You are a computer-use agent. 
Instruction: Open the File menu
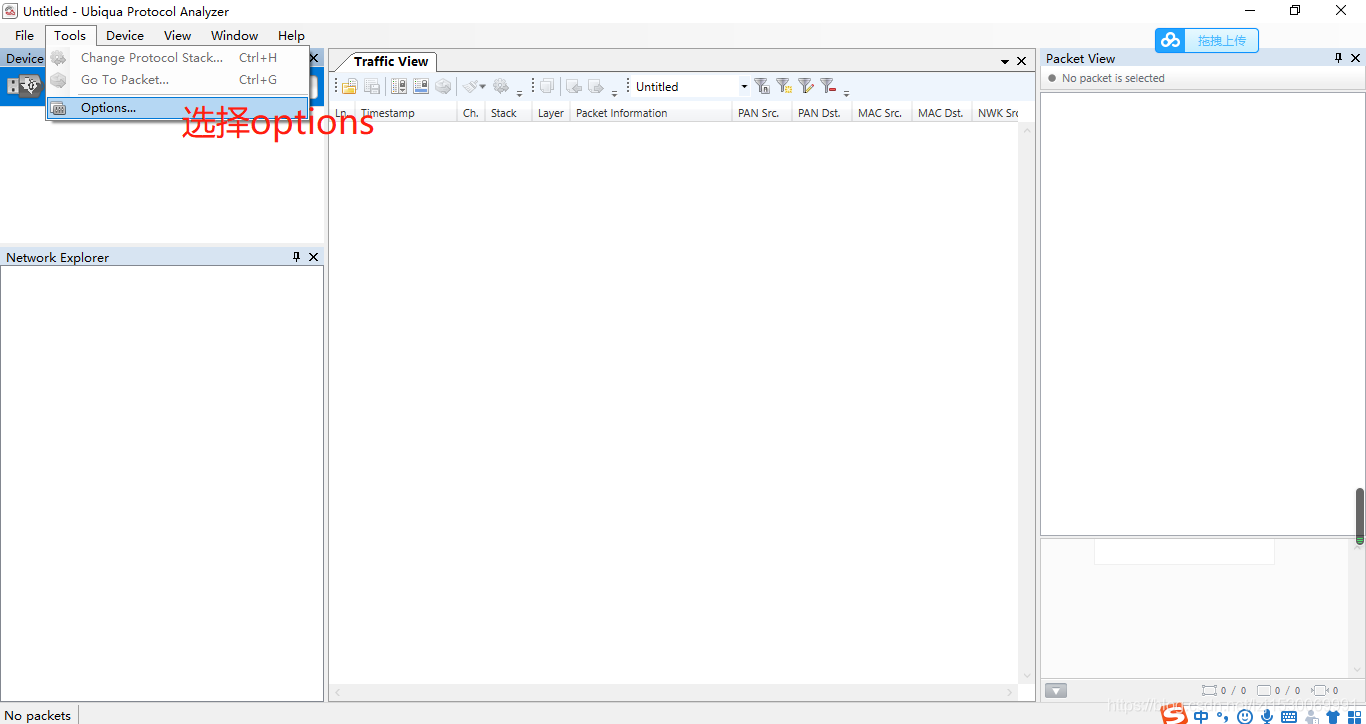pos(25,35)
